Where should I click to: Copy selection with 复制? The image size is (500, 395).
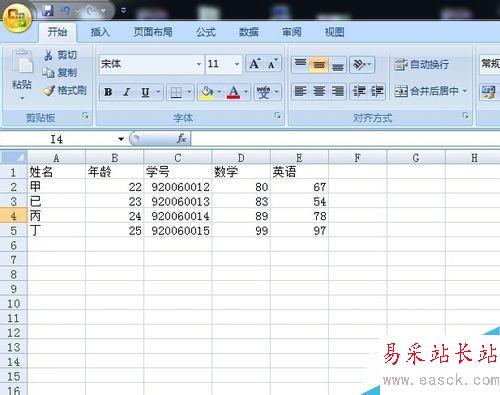point(60,72)
